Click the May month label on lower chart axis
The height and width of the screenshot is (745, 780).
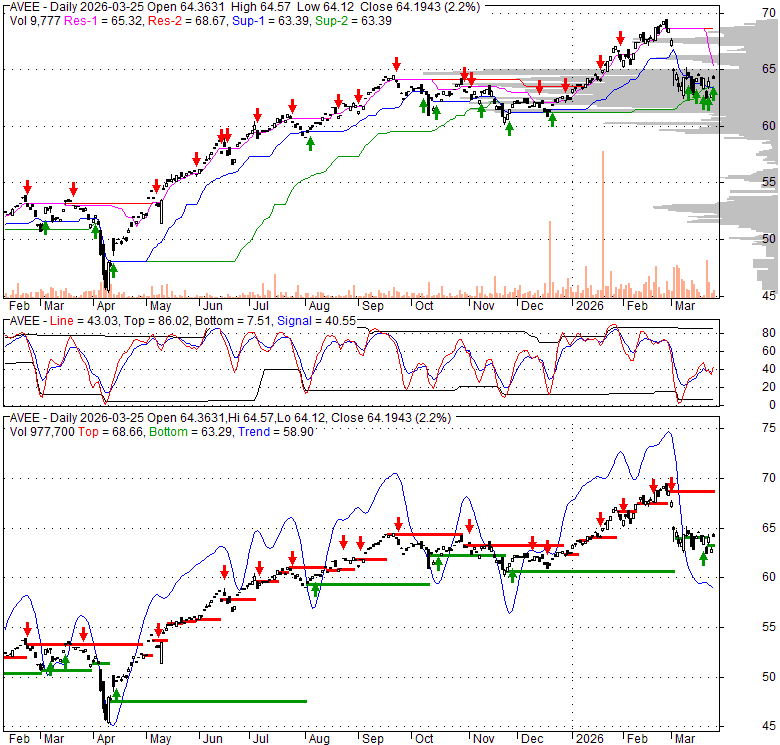[160, 739]
